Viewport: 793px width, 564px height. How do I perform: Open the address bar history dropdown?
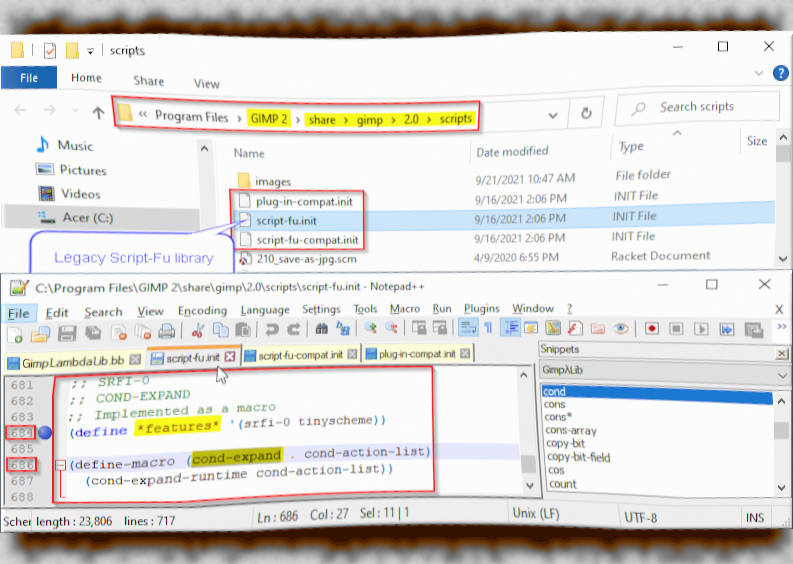553,115
